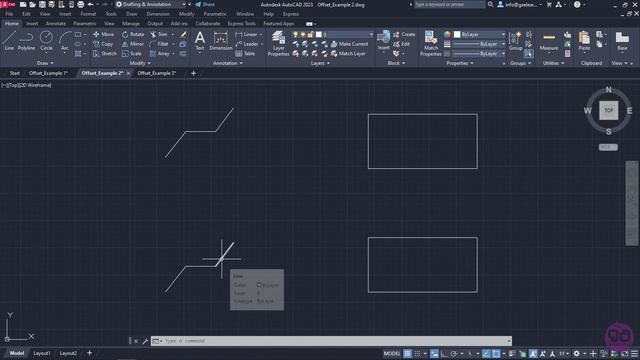Click the Erase tool icon
Viewport: 640px width, 360px height.
click(183, 34)
